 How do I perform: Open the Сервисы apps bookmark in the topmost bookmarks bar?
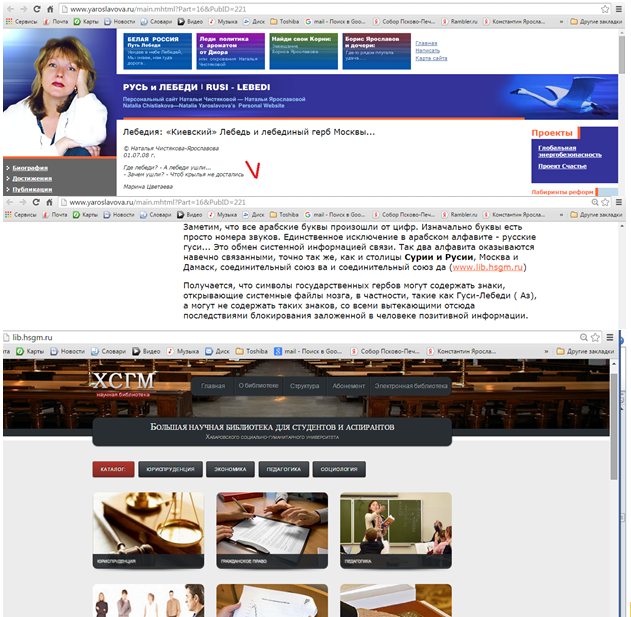coord(21,22)
